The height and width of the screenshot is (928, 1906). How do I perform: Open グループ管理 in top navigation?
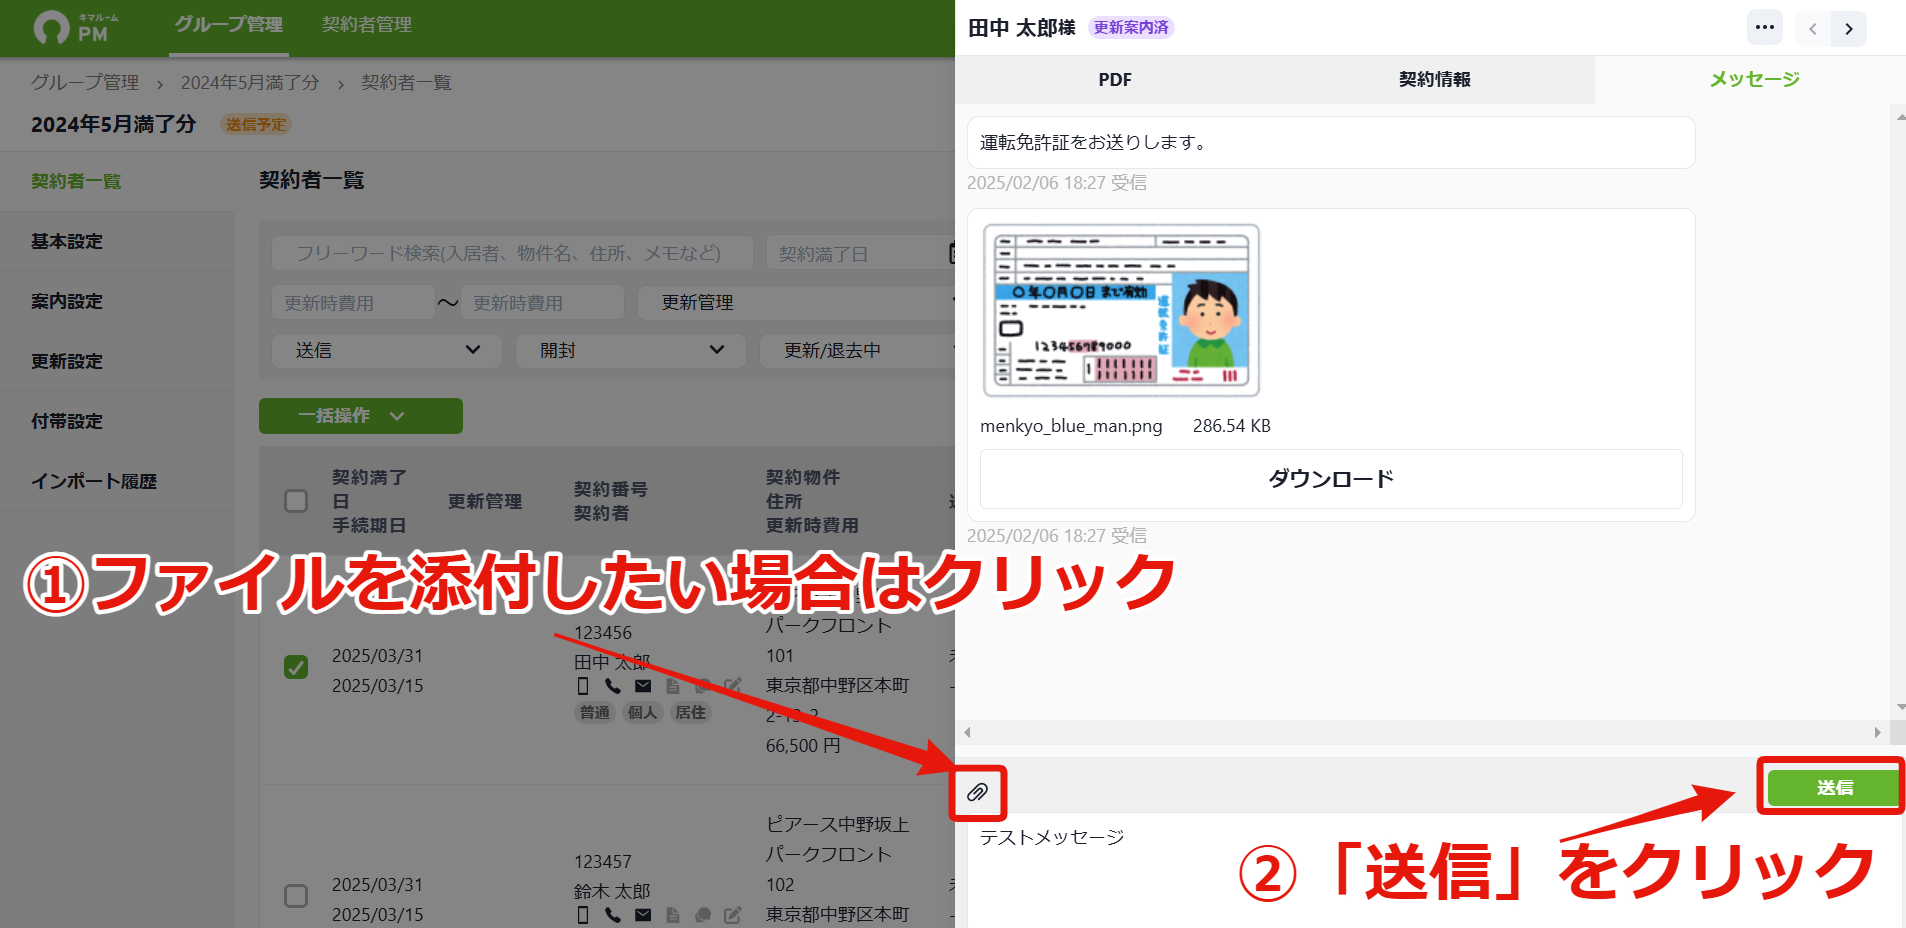229,25
